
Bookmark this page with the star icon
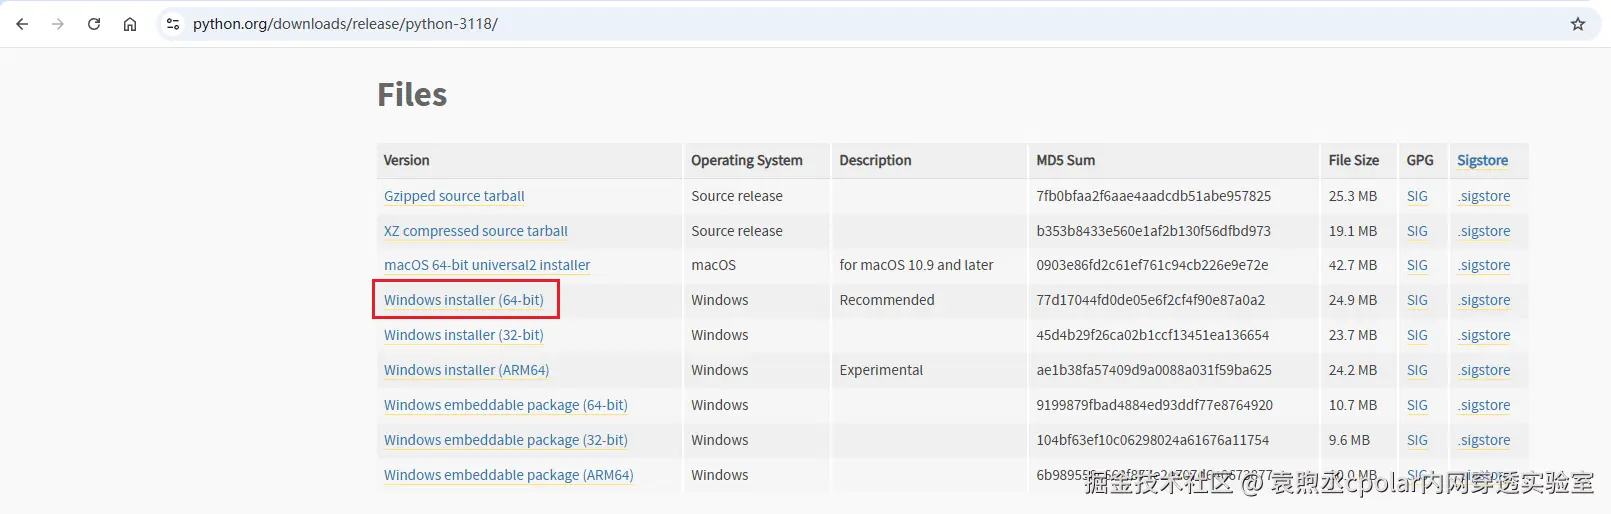point(1578,24)
